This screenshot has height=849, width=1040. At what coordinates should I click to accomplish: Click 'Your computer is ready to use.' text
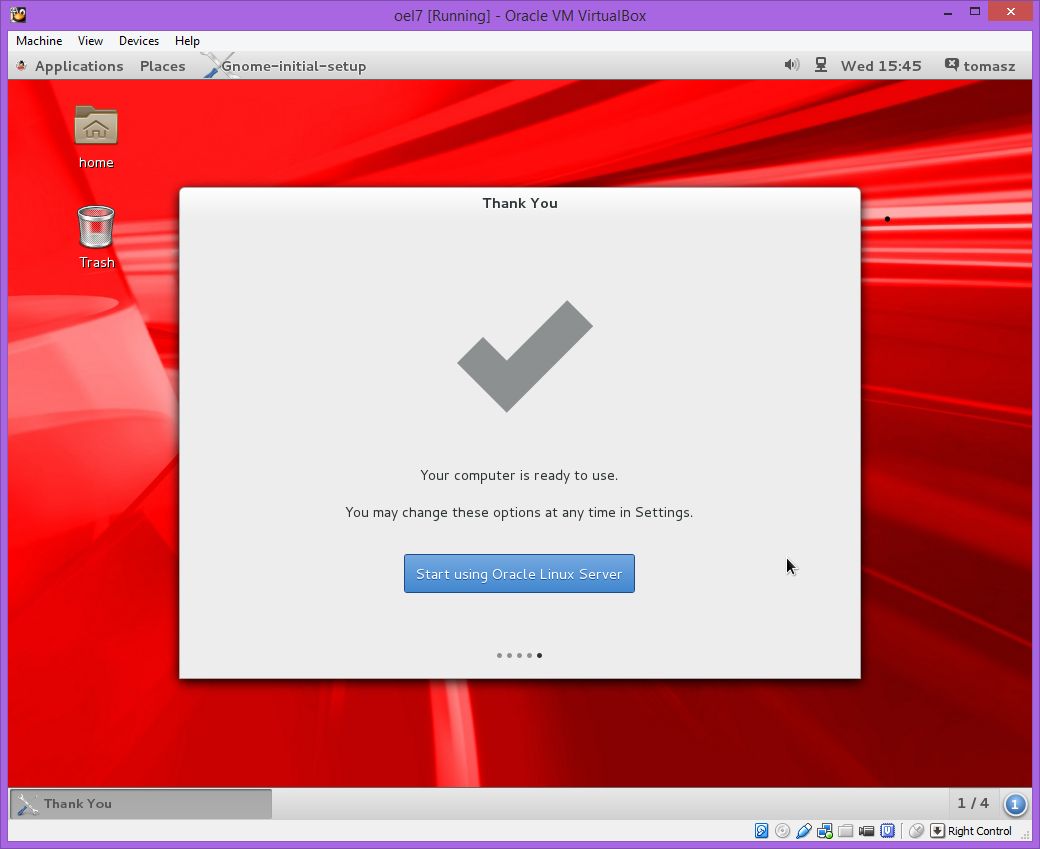click(x=519, y=476)
